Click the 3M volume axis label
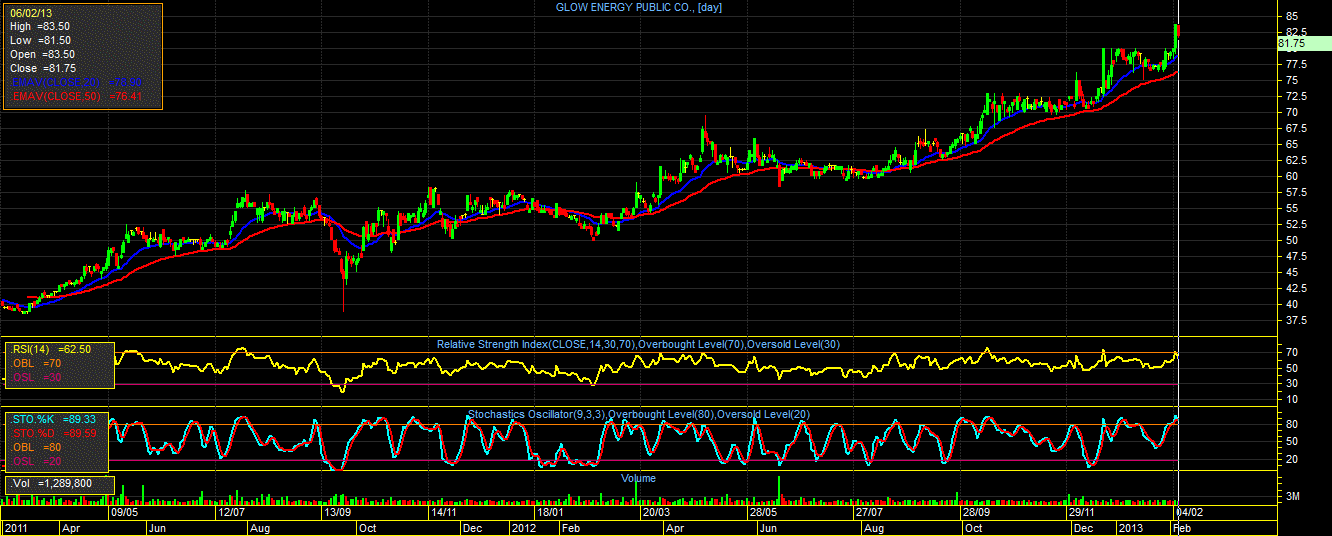This screenshot has width=1332, height=536. [x=1292, y=497]
